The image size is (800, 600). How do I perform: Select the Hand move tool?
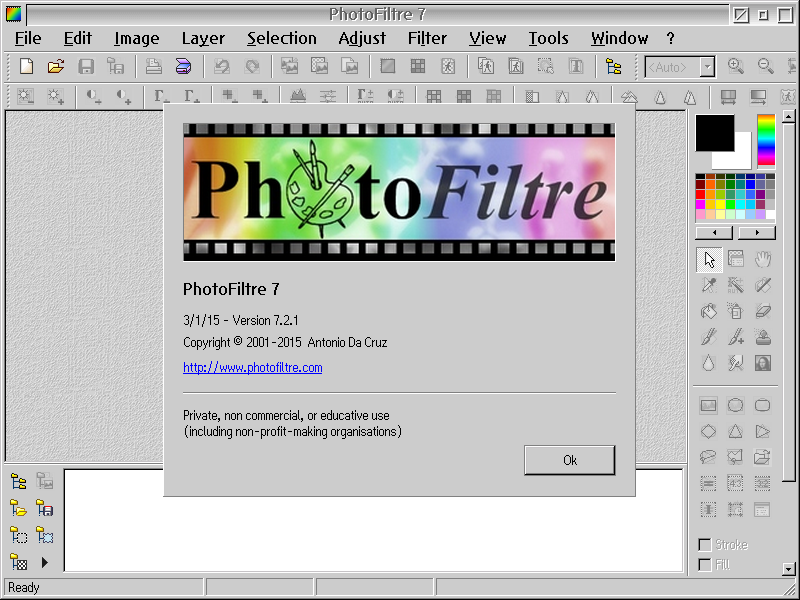763,259
